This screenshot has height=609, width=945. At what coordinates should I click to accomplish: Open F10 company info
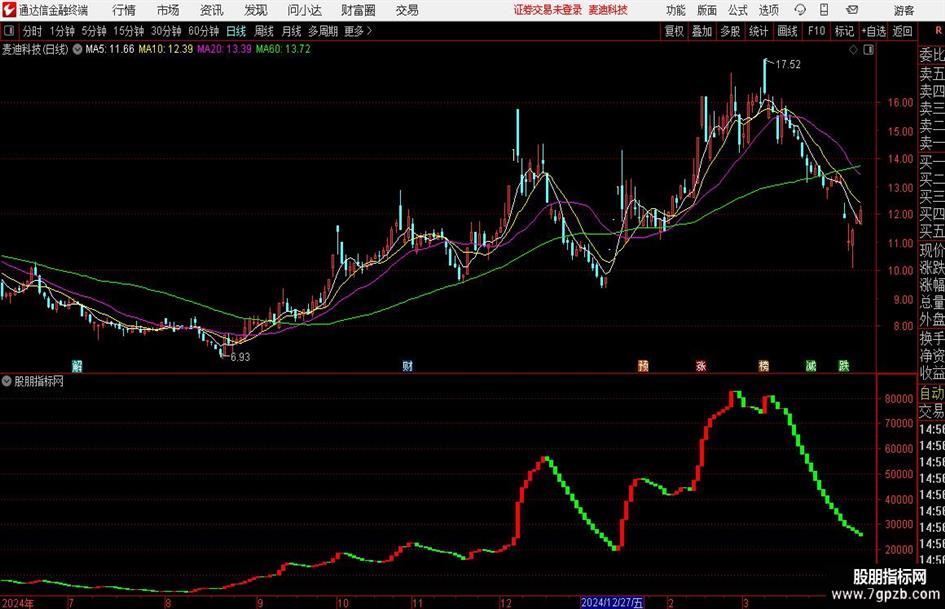pyautogui.click(x=817, y=31)
